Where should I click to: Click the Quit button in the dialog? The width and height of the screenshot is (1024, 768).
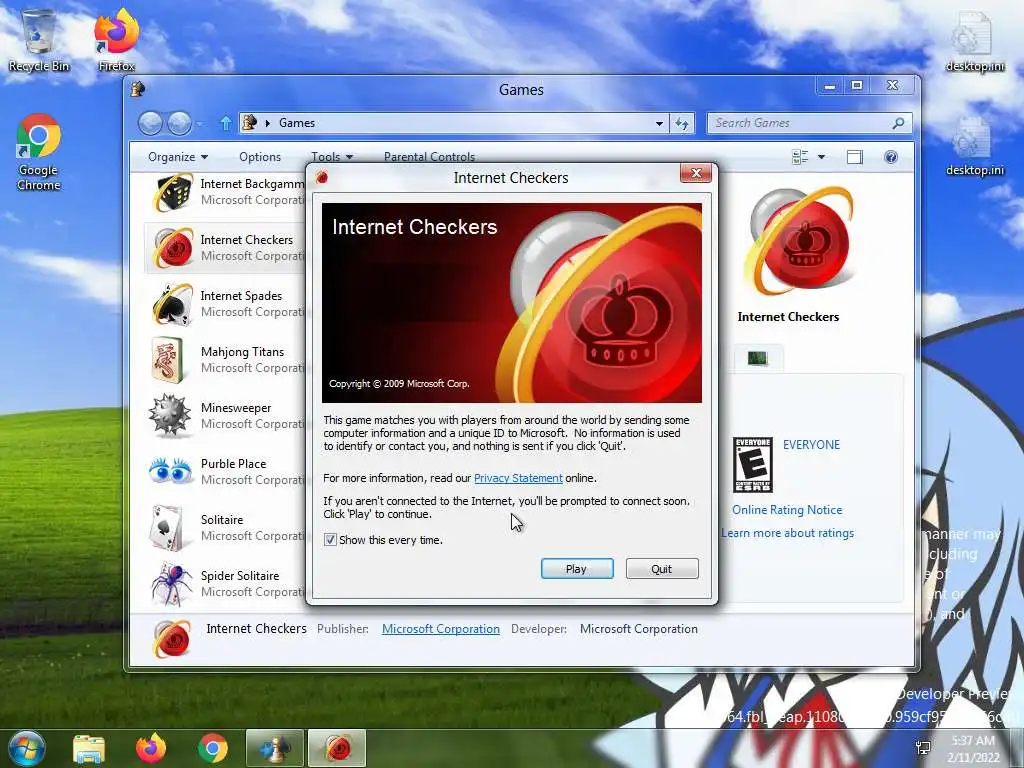coord(662,569)
